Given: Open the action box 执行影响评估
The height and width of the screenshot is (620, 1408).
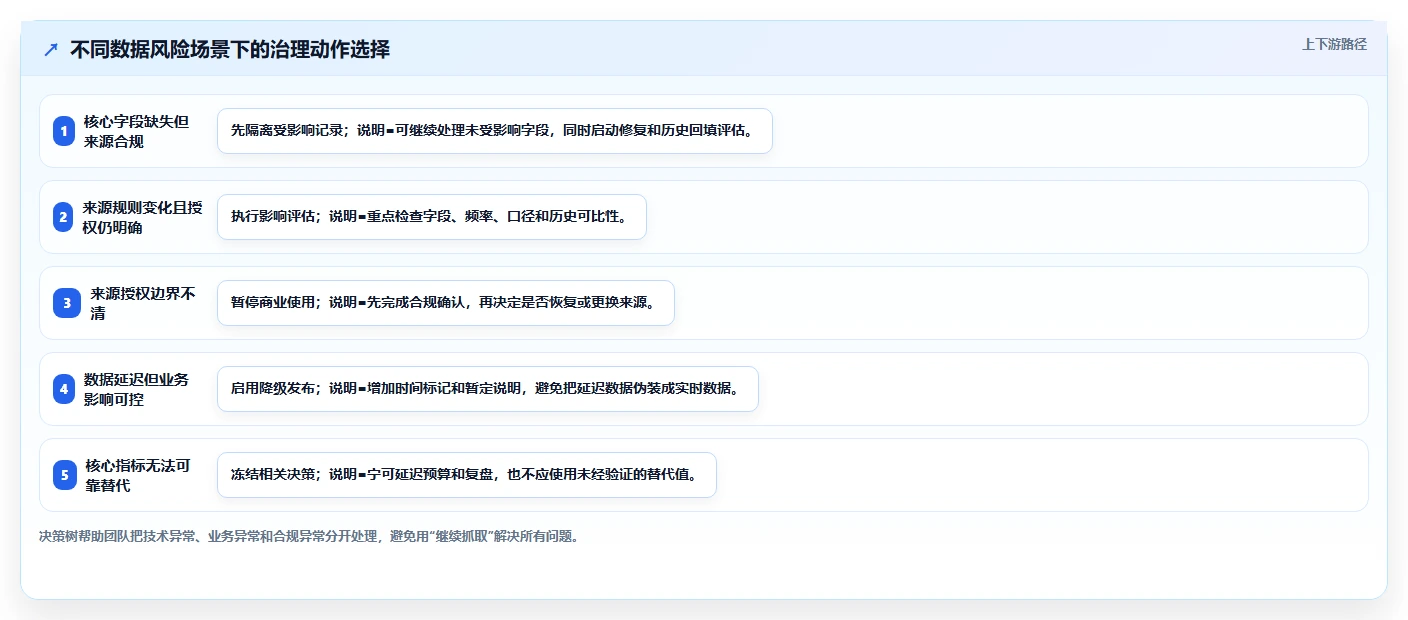Looking at the screenshot, I should [432, 217].
